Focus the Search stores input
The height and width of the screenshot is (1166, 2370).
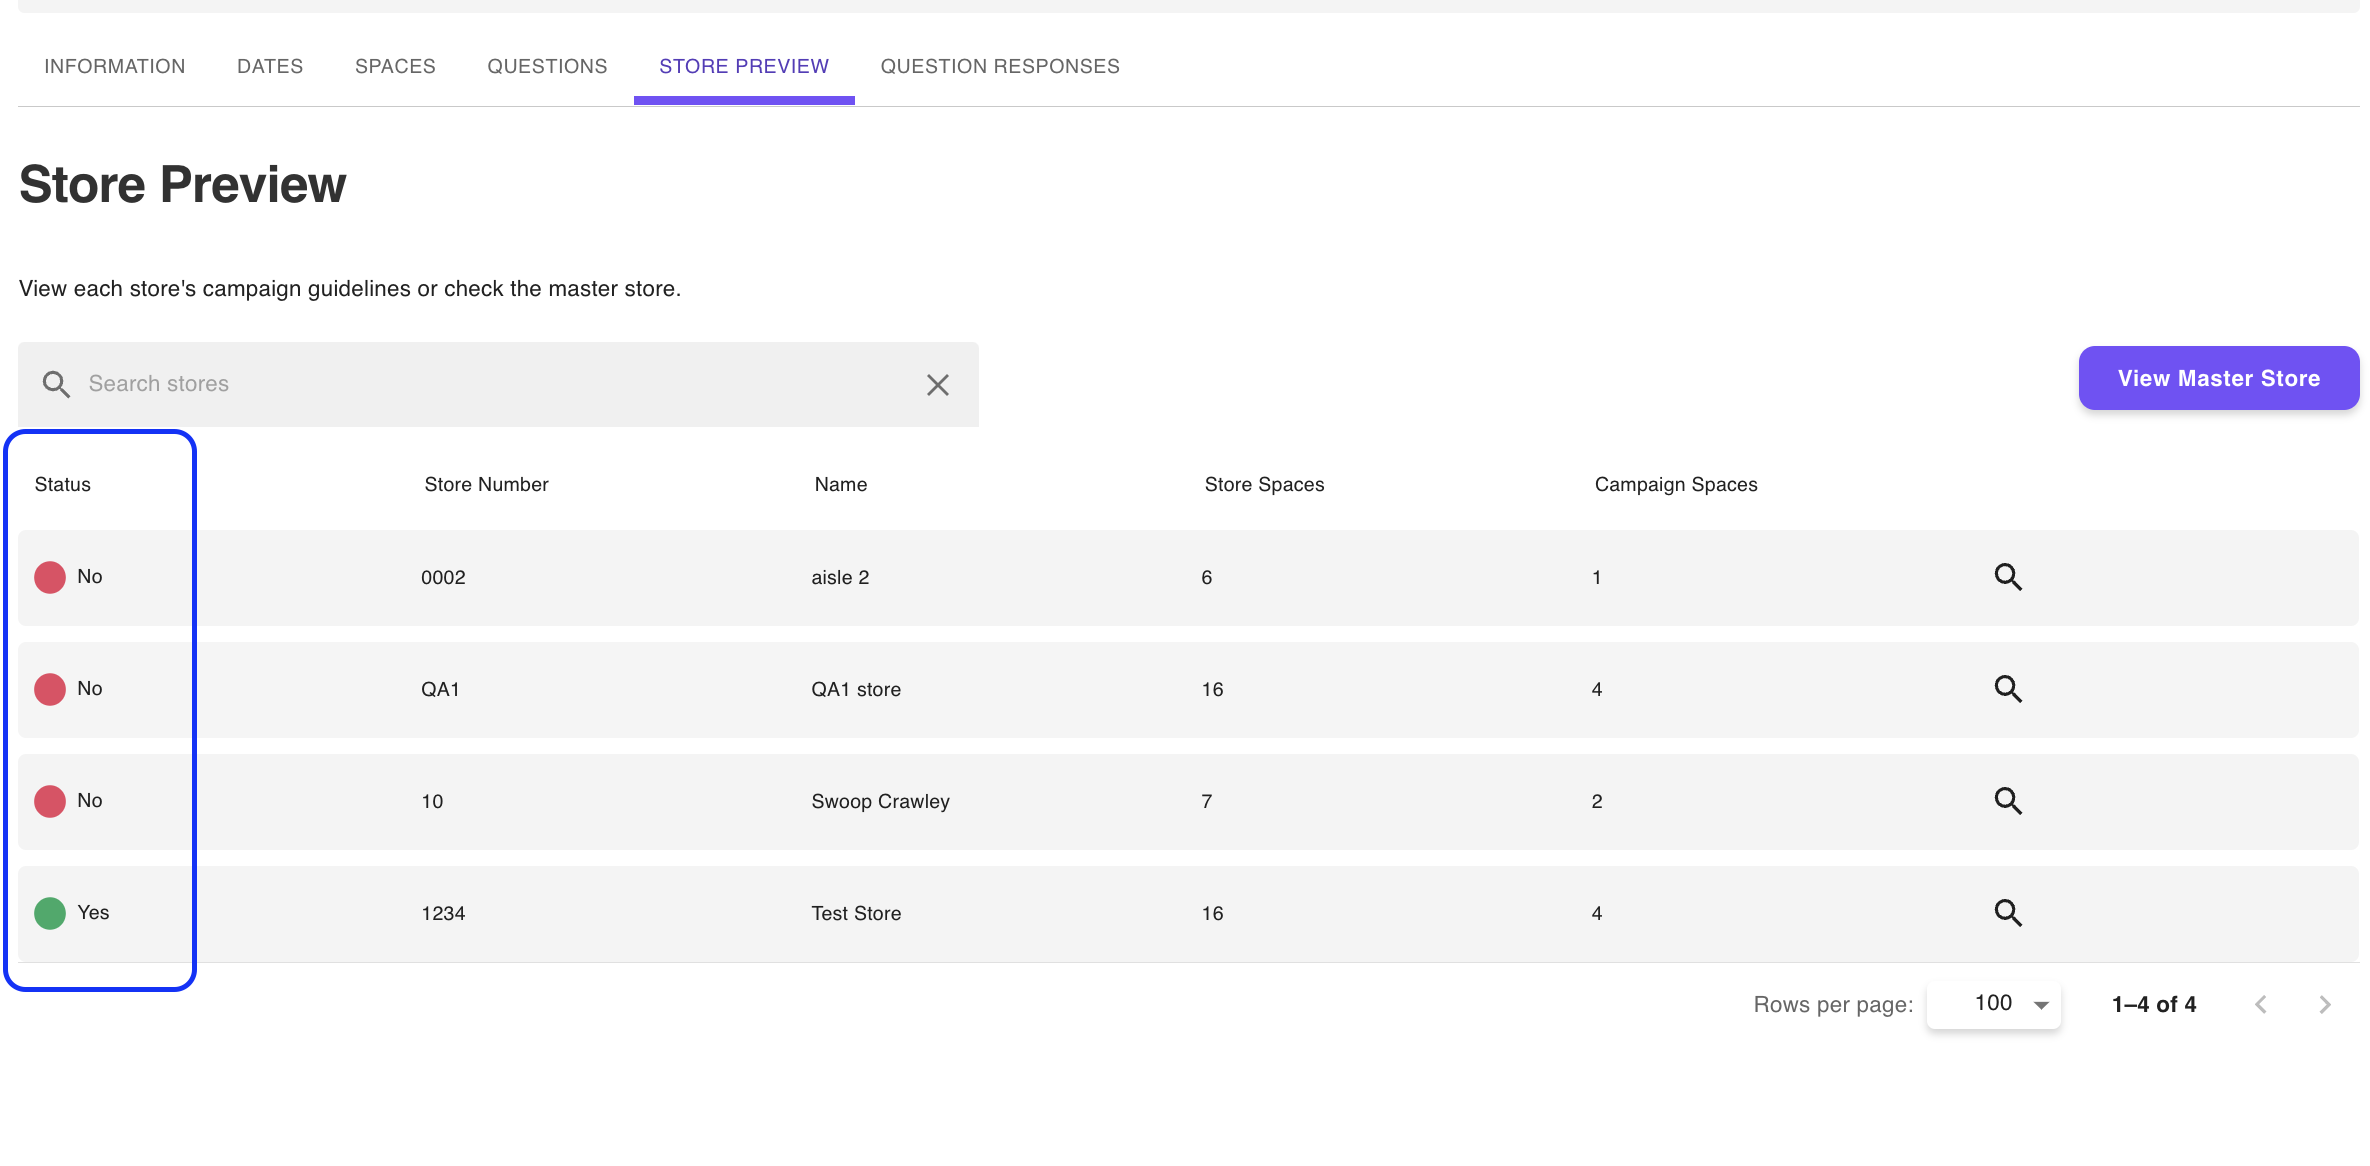[x=490, y=384]
